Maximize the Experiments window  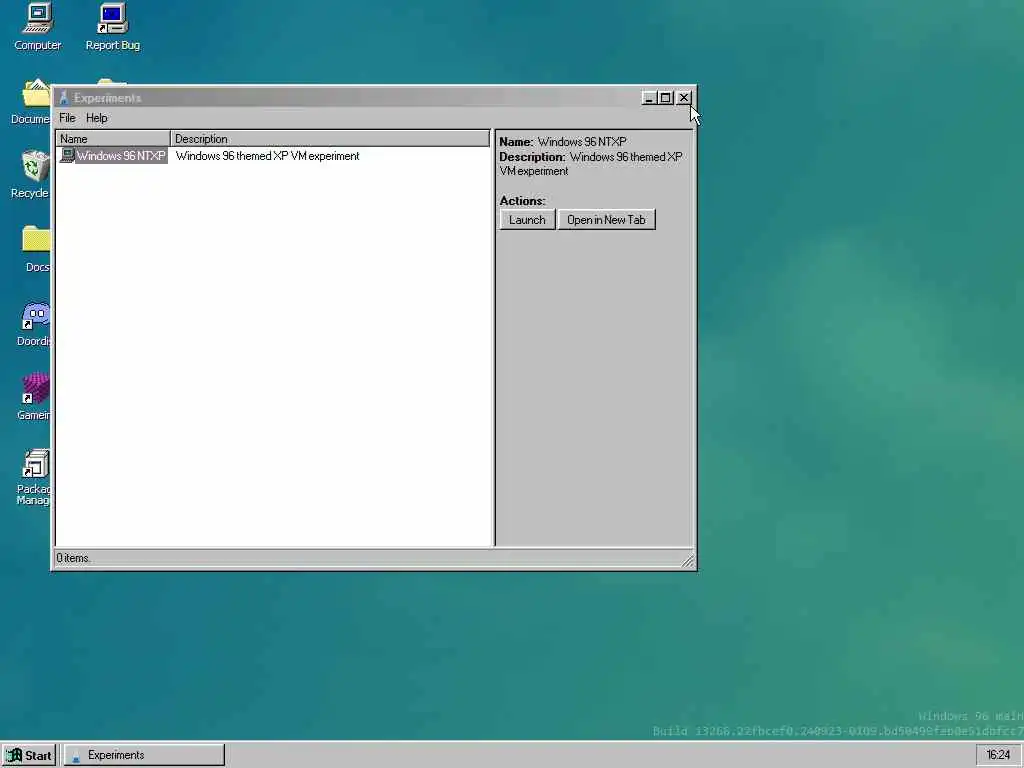point(665,98)
